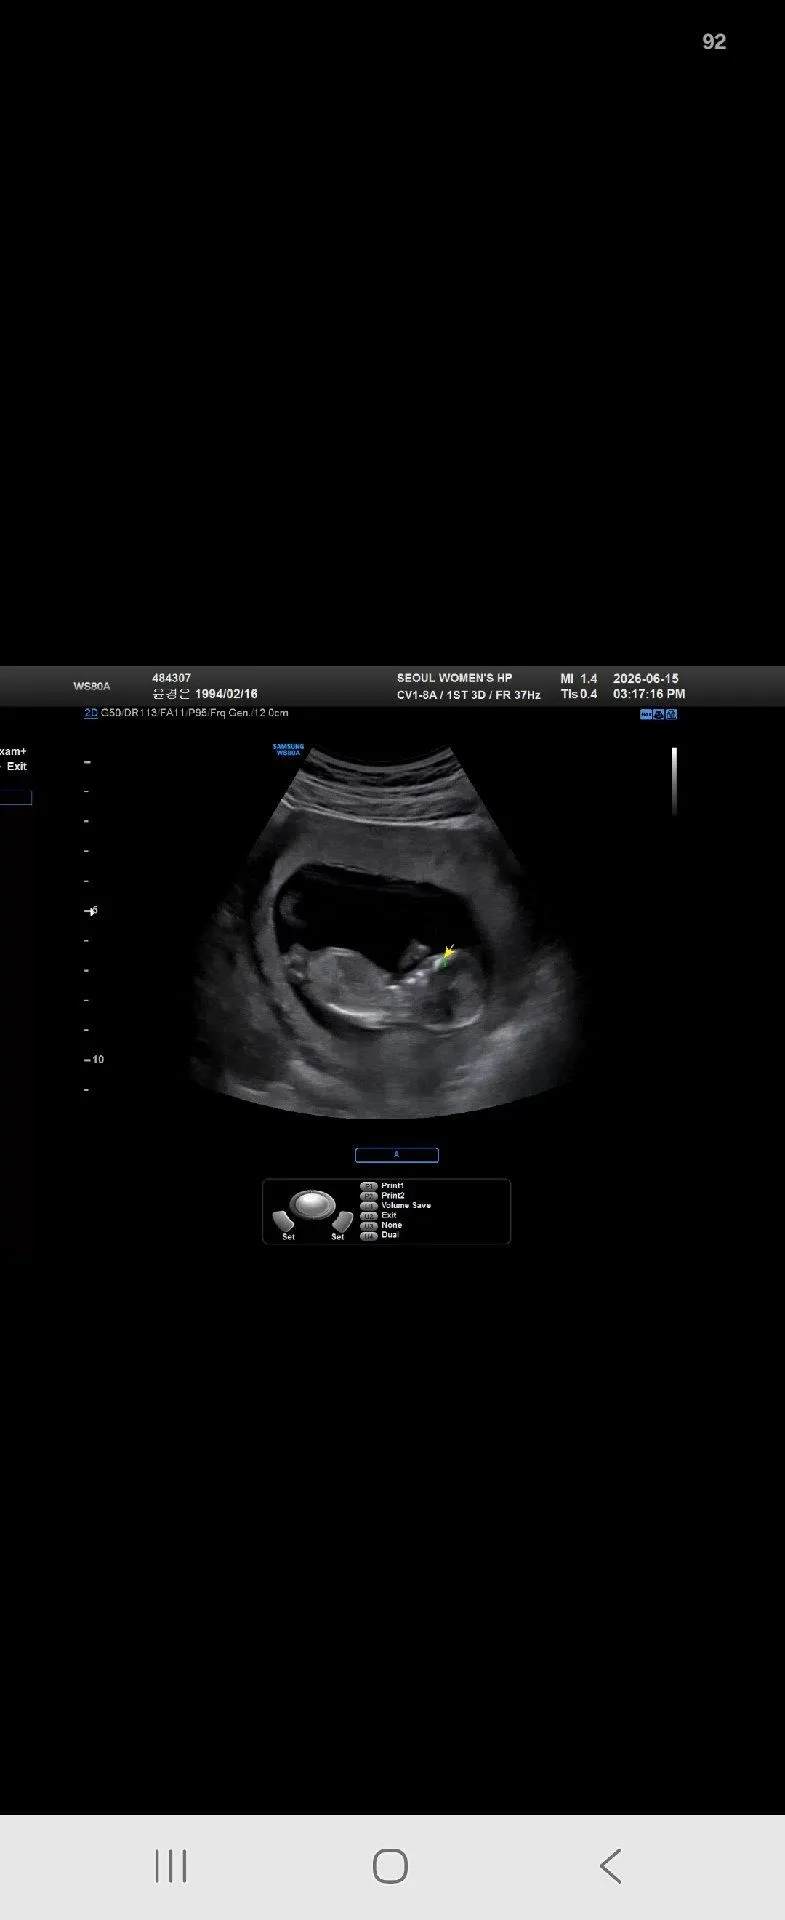This screenshot has width=785, height=1920.
Task: Click the yellow arrow cursor on the ultrasound
Action: click(449, 952)
